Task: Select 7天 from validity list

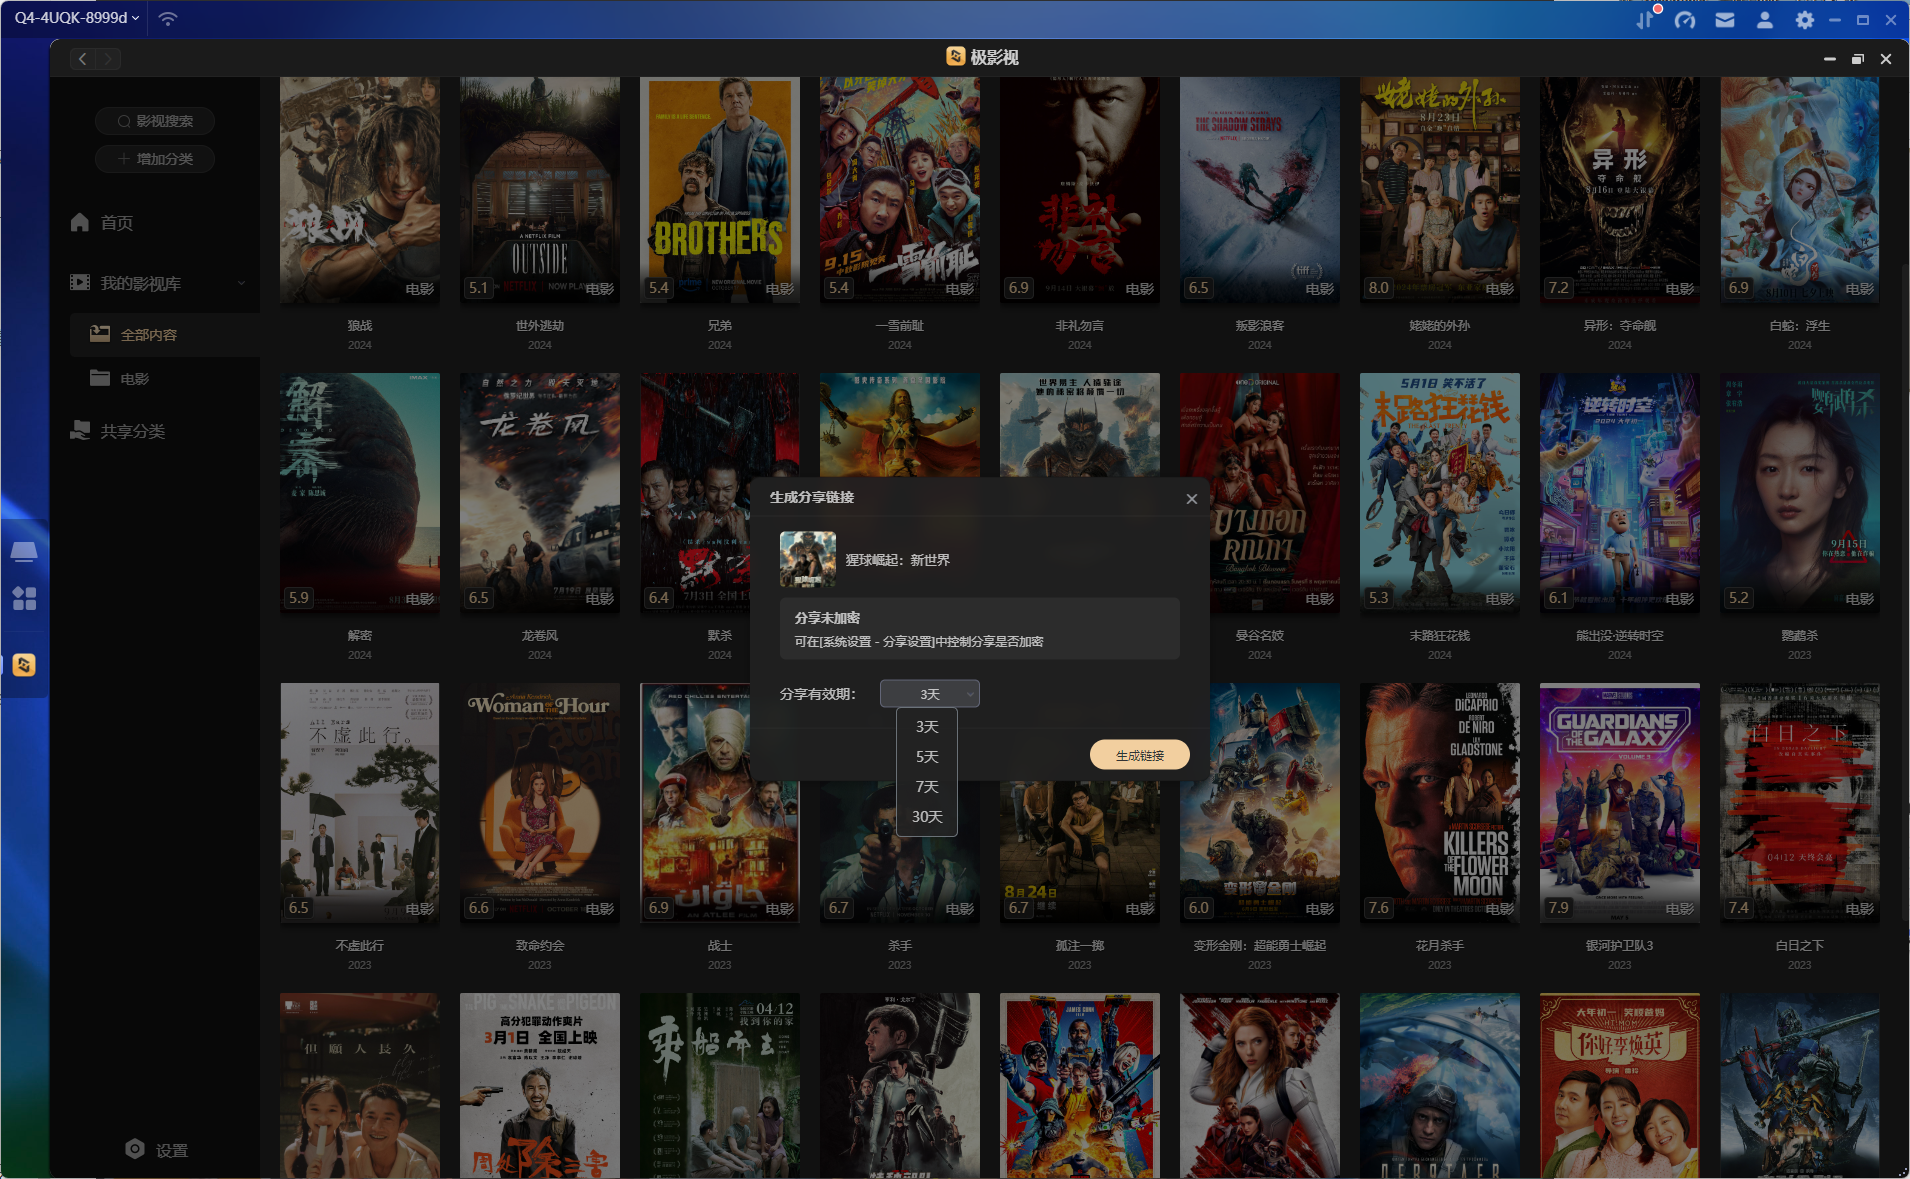Action: [x=927, y=787]
